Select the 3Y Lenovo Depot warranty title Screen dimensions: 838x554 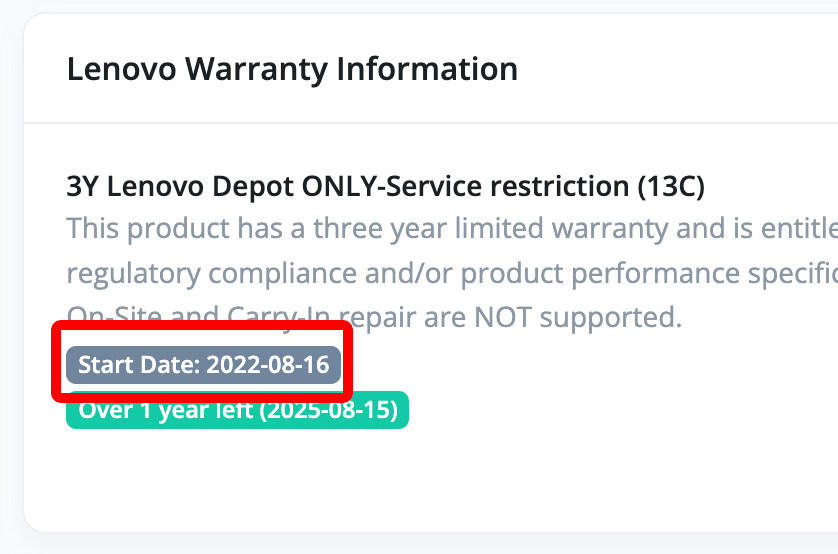tap(385, 186)
